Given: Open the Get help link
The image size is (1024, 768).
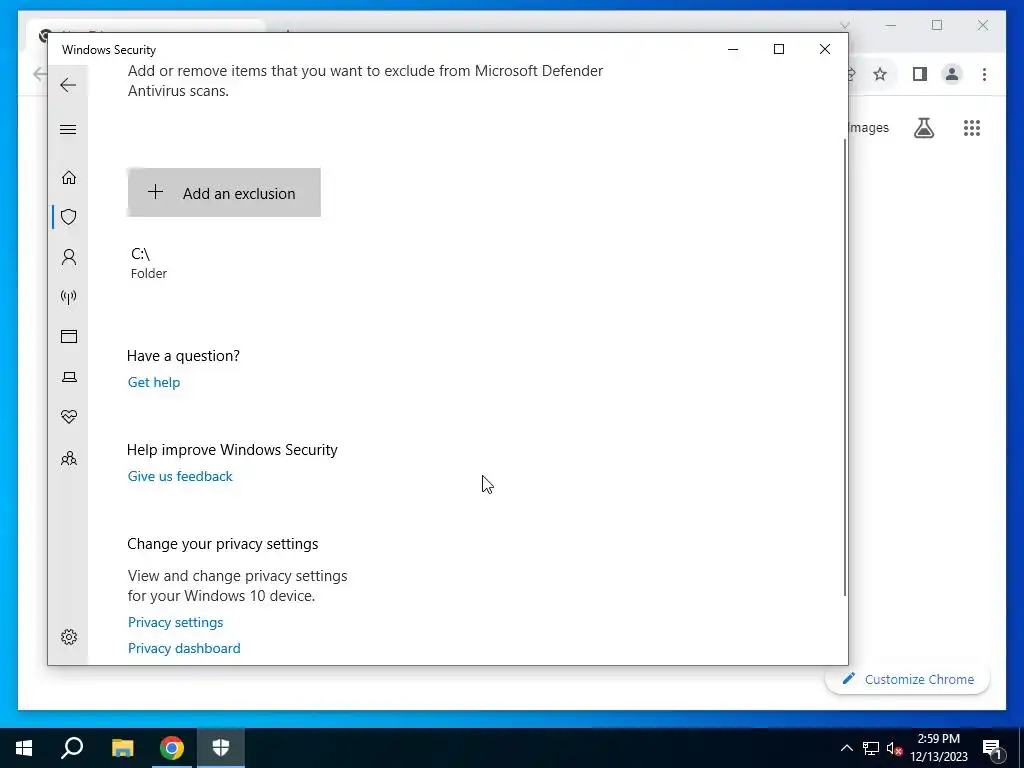Looking at the screenshot, I should [153, 382].
